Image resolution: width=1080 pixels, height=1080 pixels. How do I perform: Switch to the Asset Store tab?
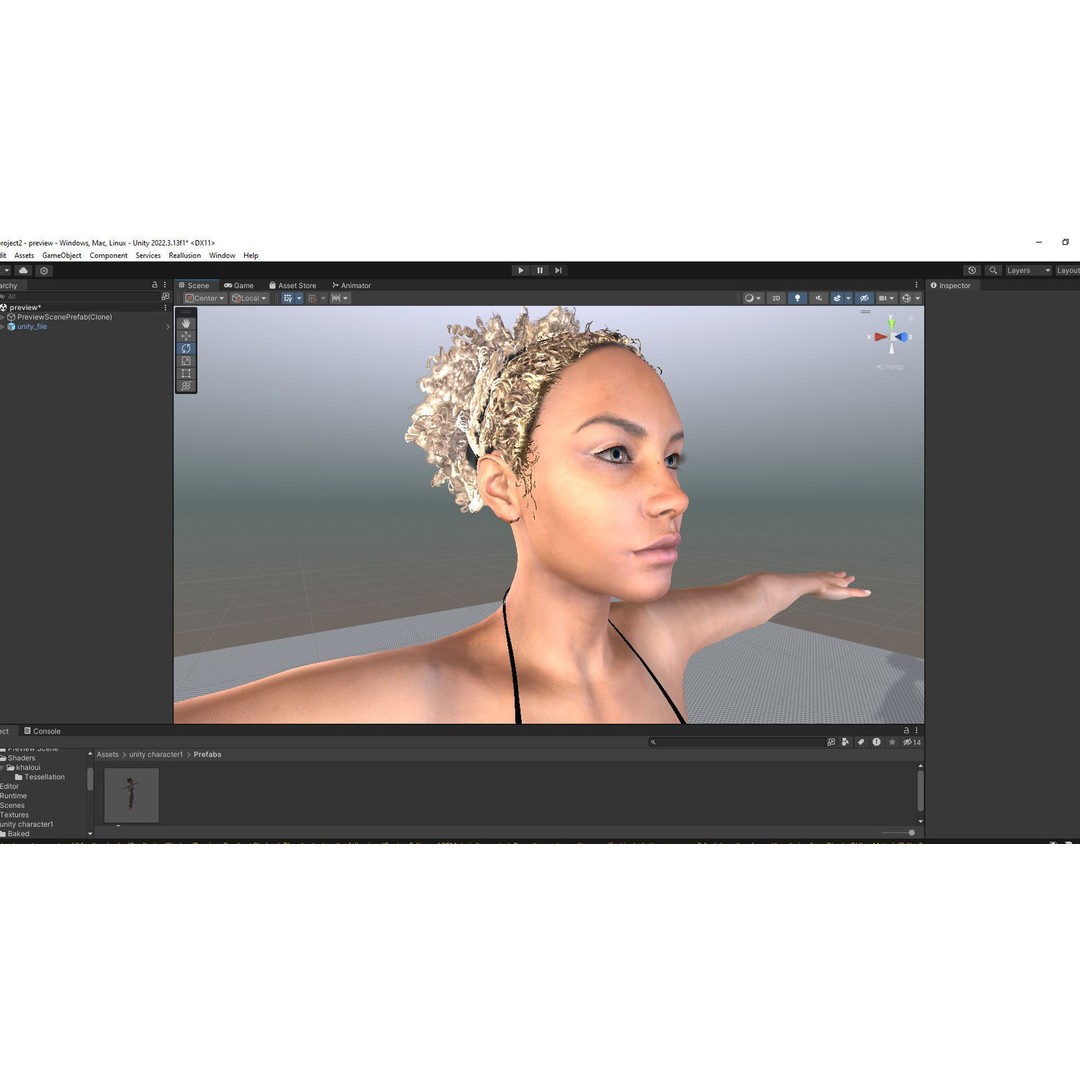click(293, 285)
